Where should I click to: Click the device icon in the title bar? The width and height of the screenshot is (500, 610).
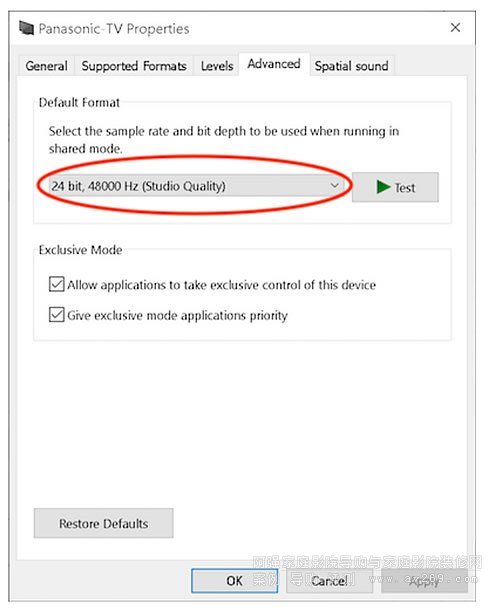(26, 28)
